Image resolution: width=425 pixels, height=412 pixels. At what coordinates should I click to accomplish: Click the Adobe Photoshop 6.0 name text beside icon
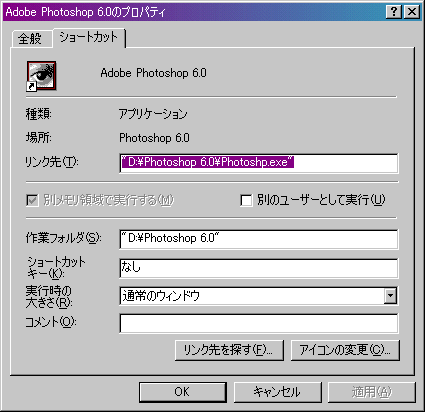[x=153, y=73]
